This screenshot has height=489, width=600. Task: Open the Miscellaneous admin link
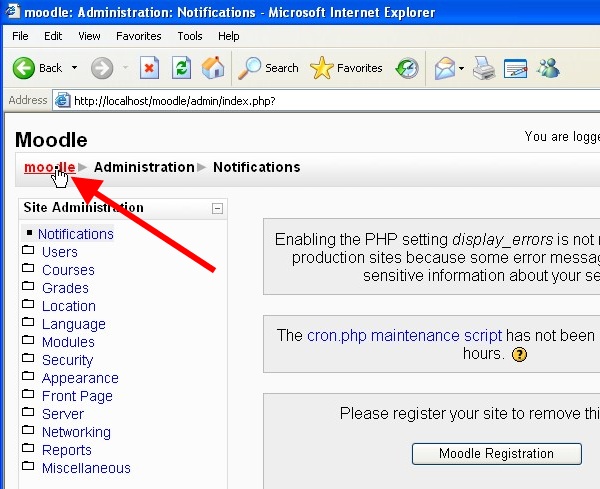pos(86,468)
